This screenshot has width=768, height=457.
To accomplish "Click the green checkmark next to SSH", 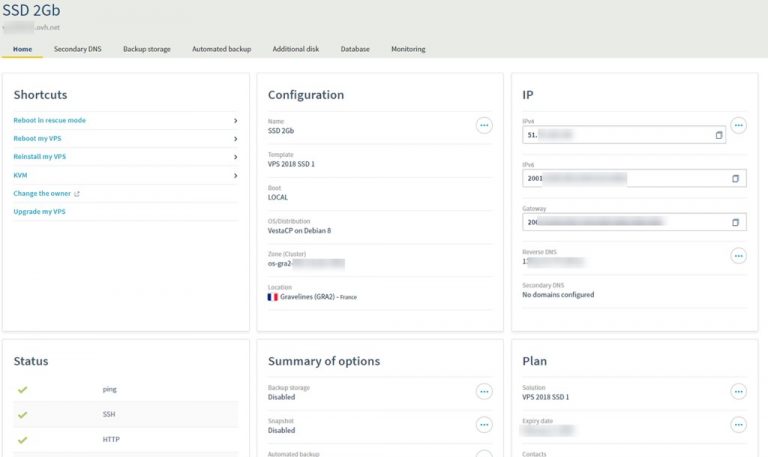I will 22,415.
